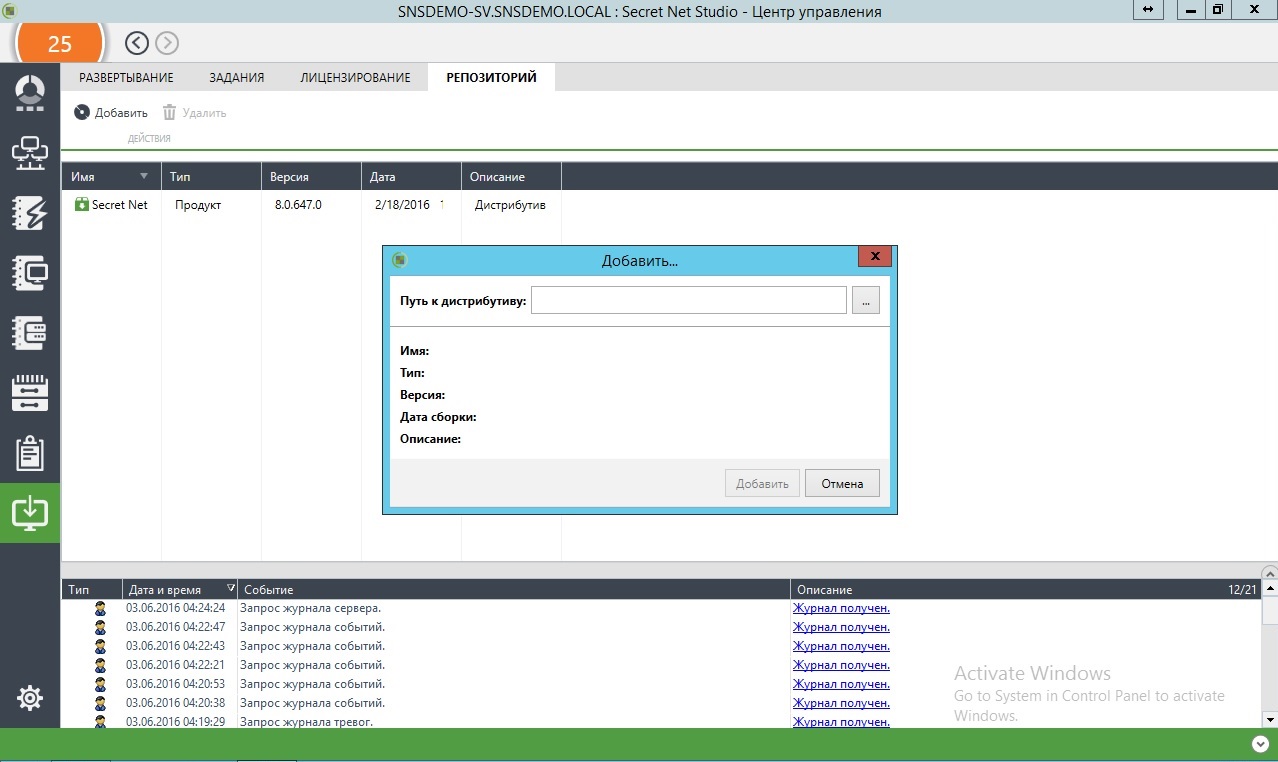This screenshot has height=762, width=1278.
Task: Open the Имя column filter dropdown
Action: tap(144, 176)
